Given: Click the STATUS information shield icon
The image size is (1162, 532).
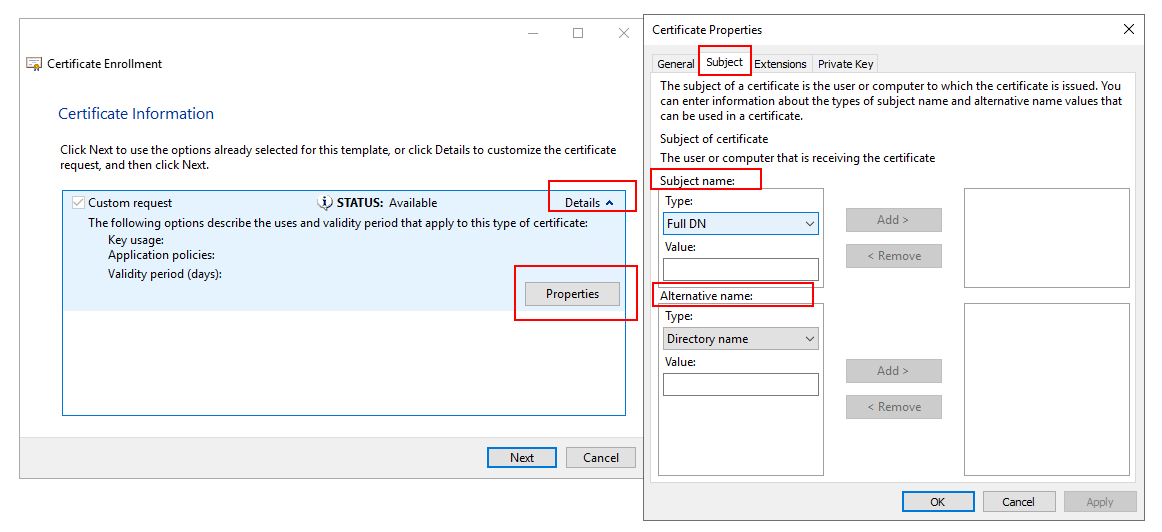Looking at the screenshot, I should pyautogui.click(x=325, y=202).
